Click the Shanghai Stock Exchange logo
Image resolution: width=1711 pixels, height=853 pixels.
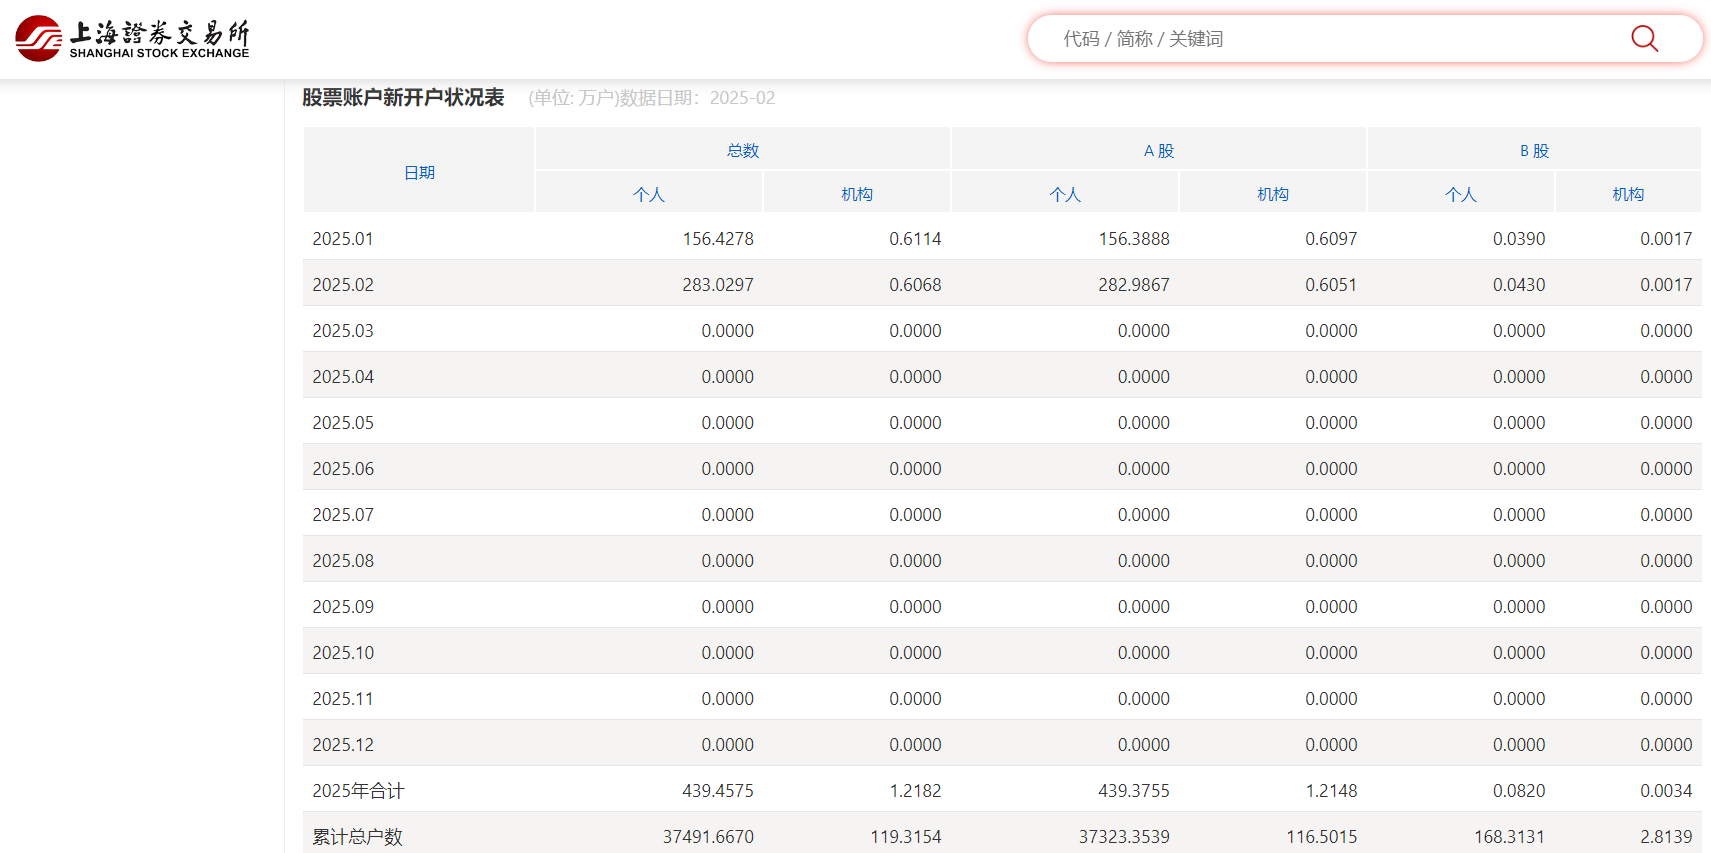coord(132,38)
